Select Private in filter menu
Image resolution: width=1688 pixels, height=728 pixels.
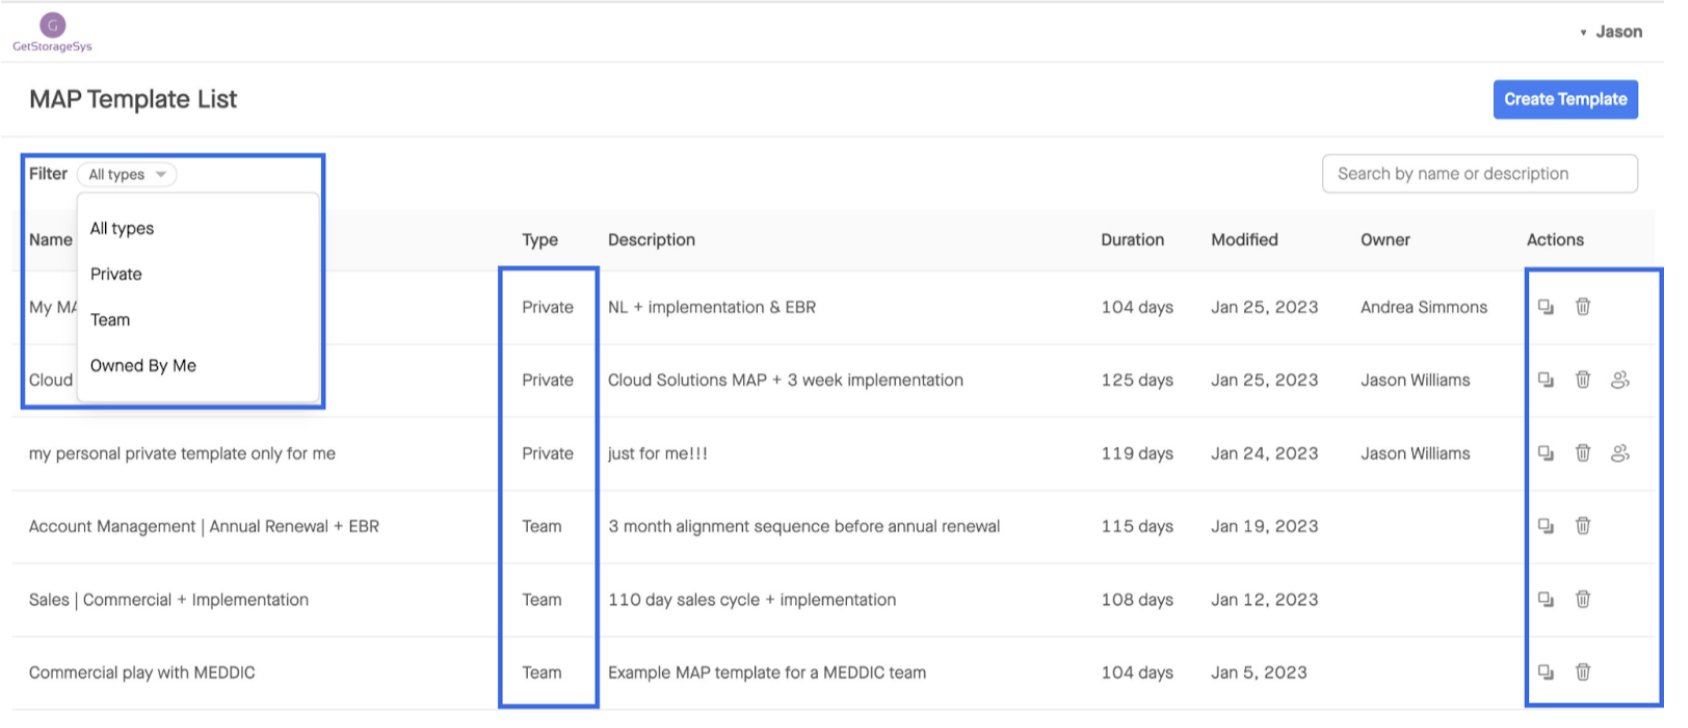point(116,274)
